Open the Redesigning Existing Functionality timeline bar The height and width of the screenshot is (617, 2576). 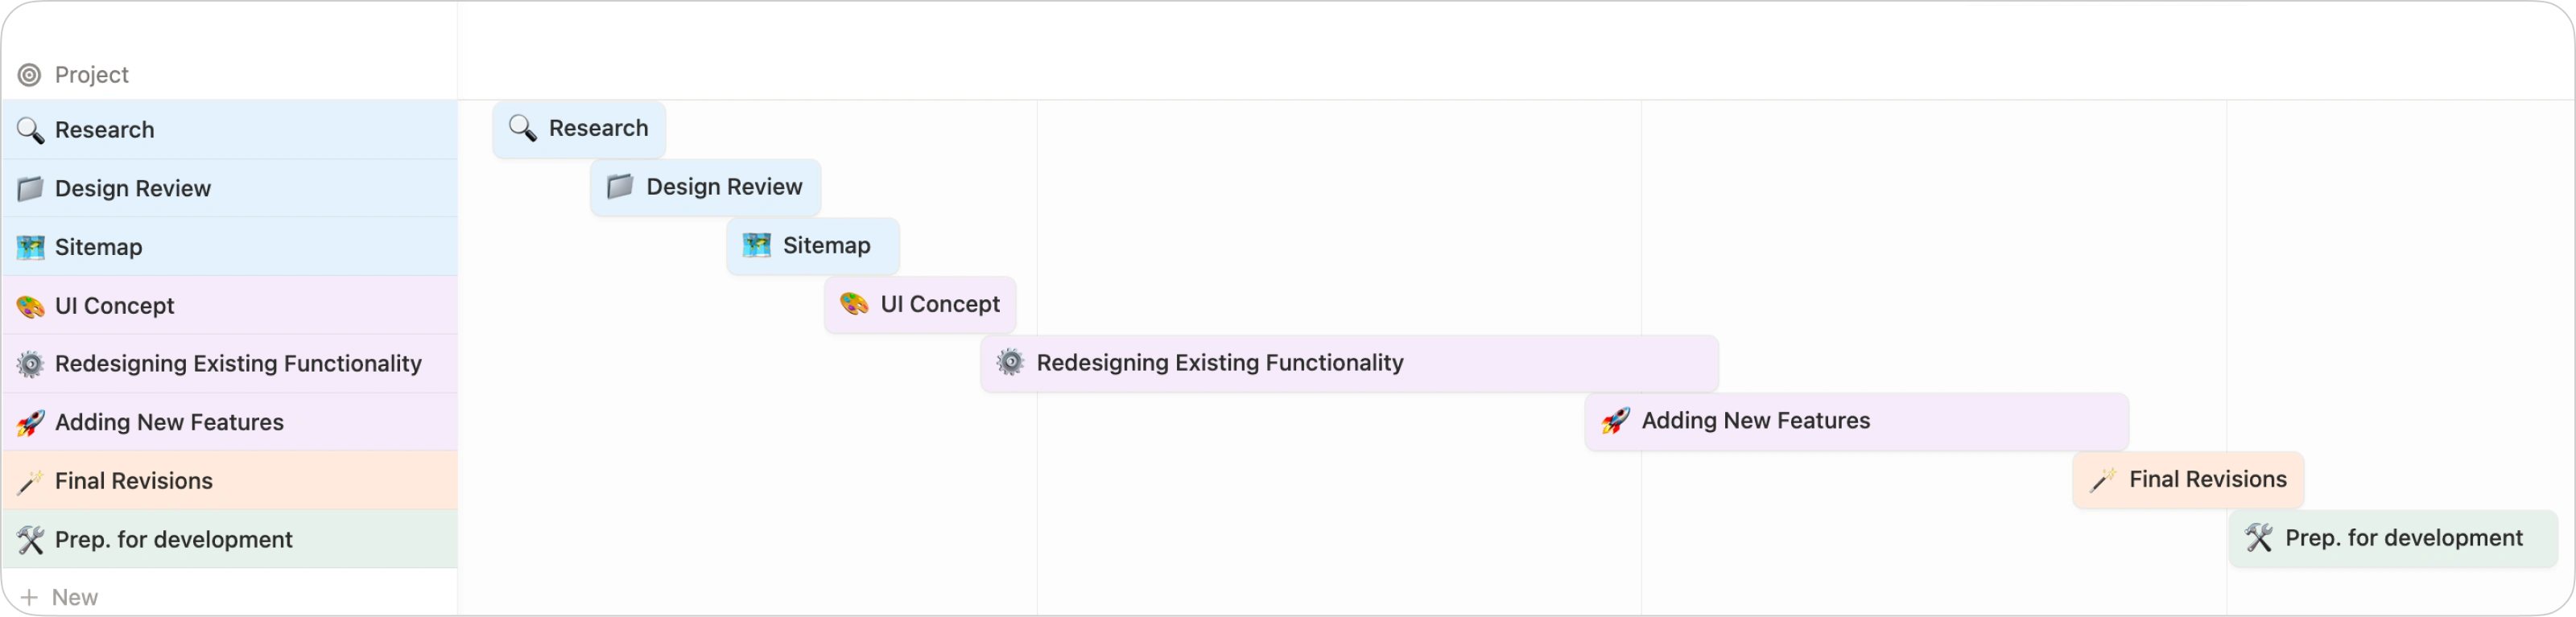coord(1349,363)
